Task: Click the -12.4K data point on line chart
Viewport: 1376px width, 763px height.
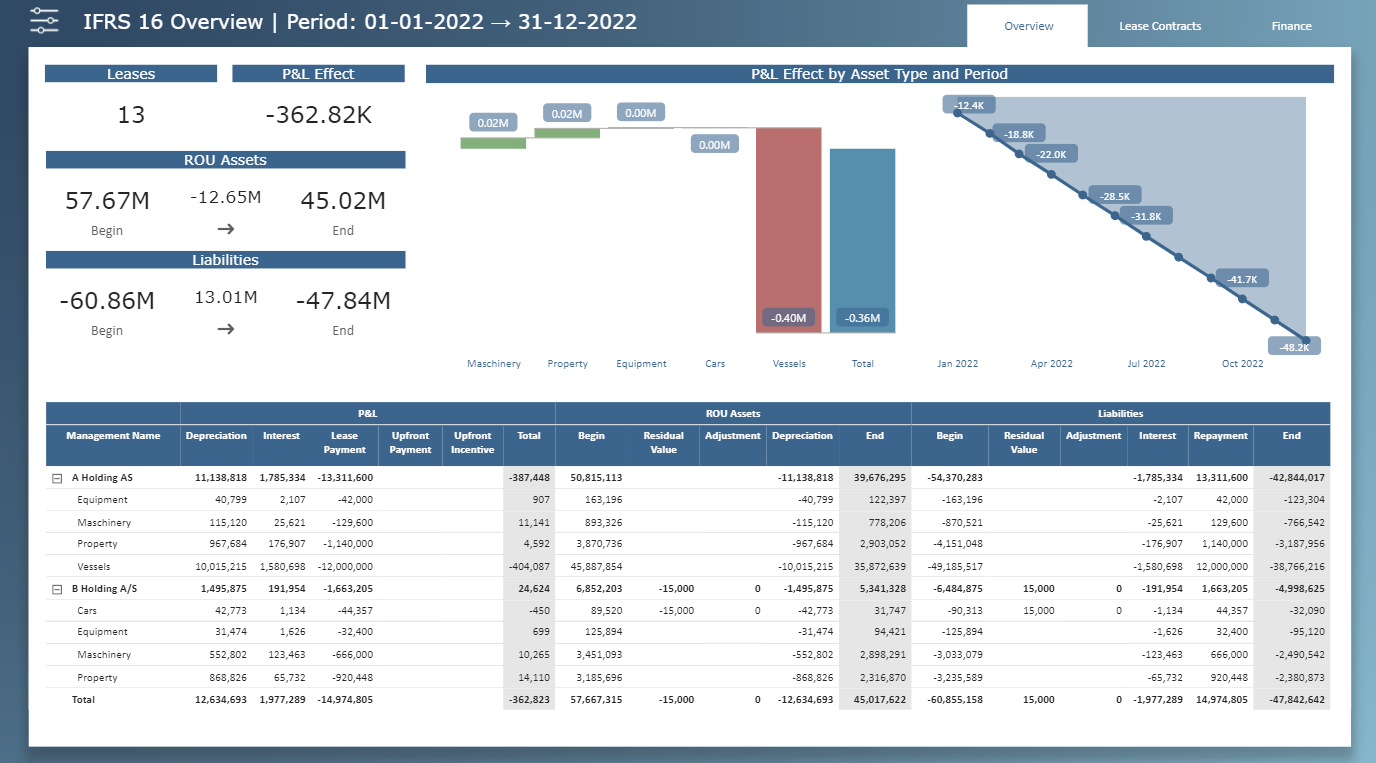Action: [957, 114]
